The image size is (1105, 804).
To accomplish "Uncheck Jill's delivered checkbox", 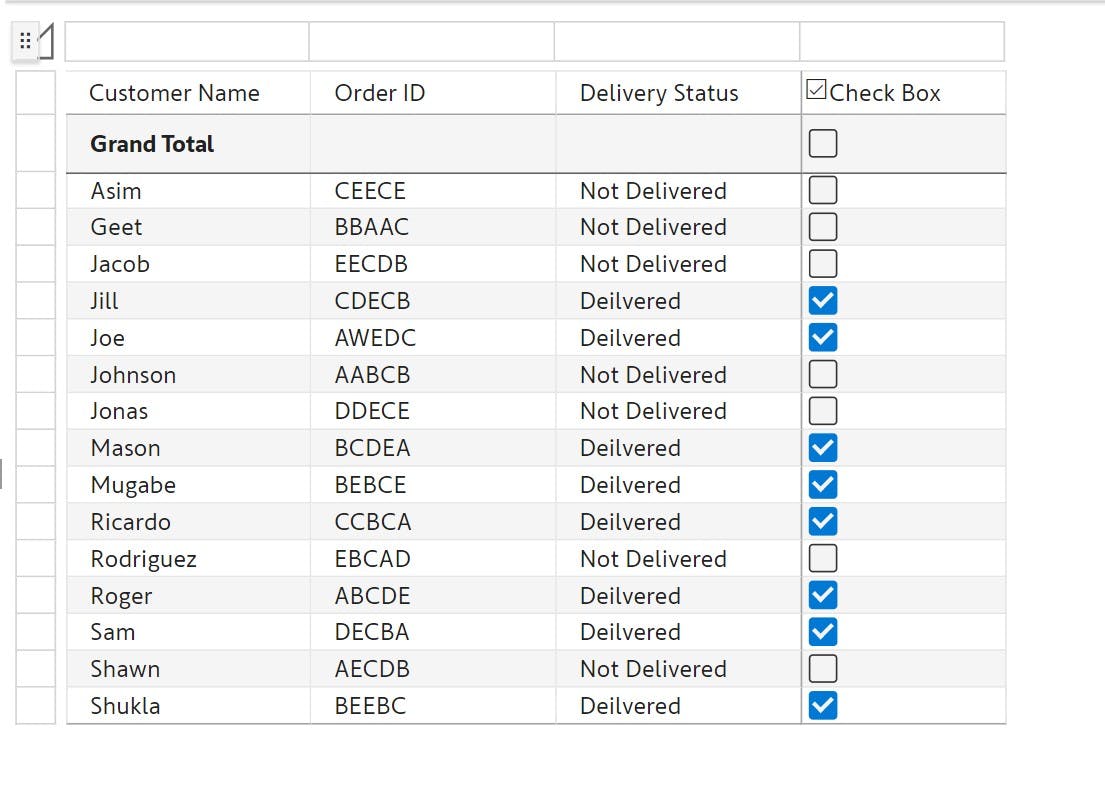I will click(x=823, y=301).
